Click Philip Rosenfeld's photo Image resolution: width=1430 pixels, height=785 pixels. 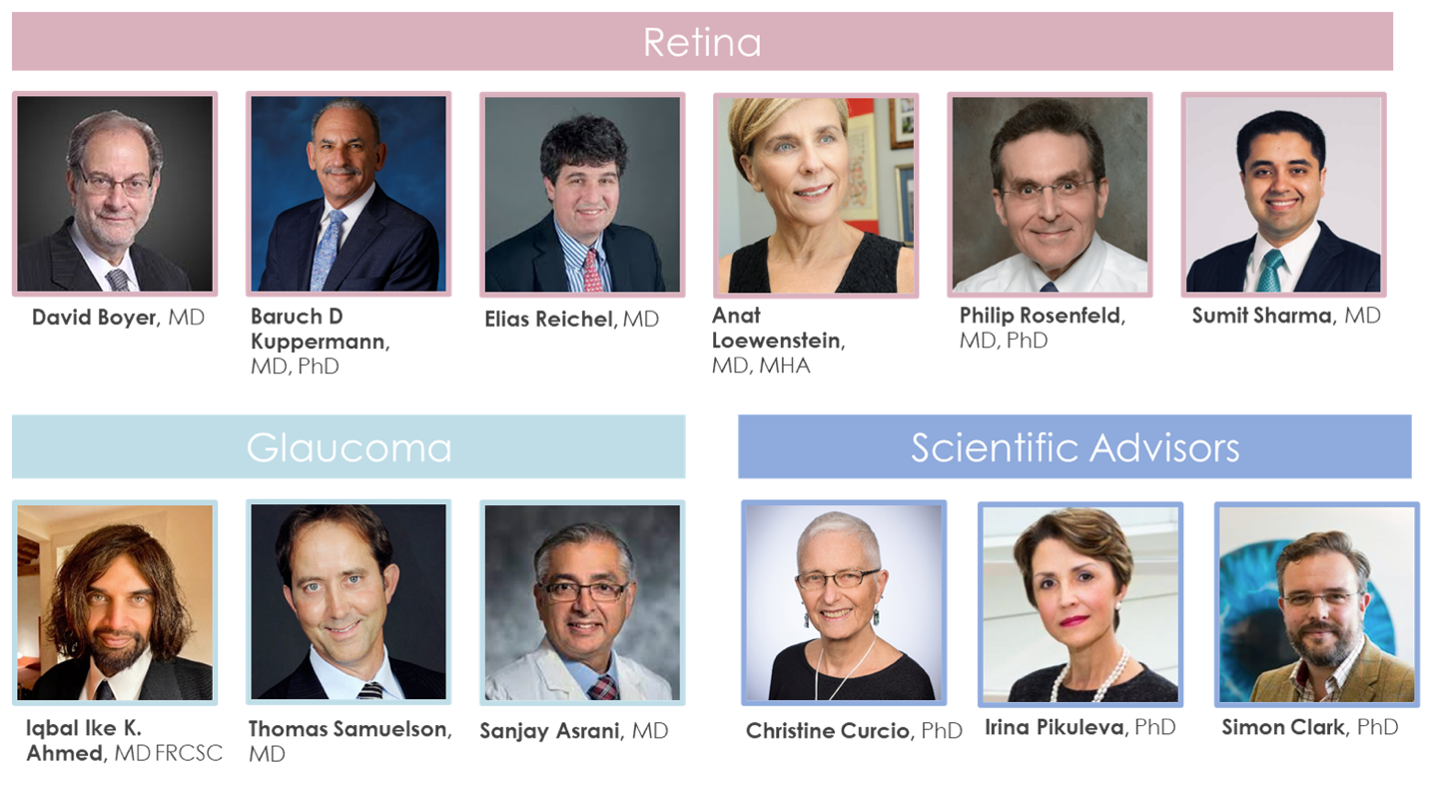[x=1050, y=194]
